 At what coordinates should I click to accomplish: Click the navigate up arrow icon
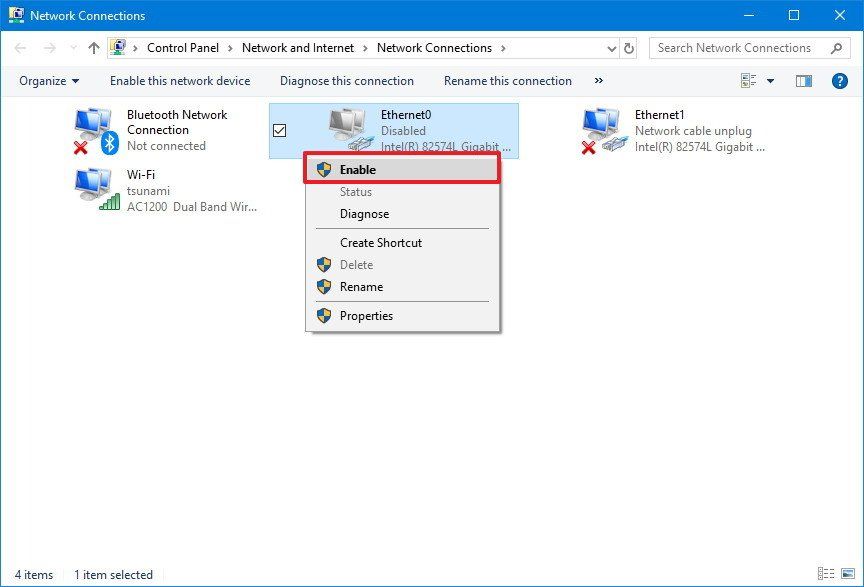pos(93,47)
